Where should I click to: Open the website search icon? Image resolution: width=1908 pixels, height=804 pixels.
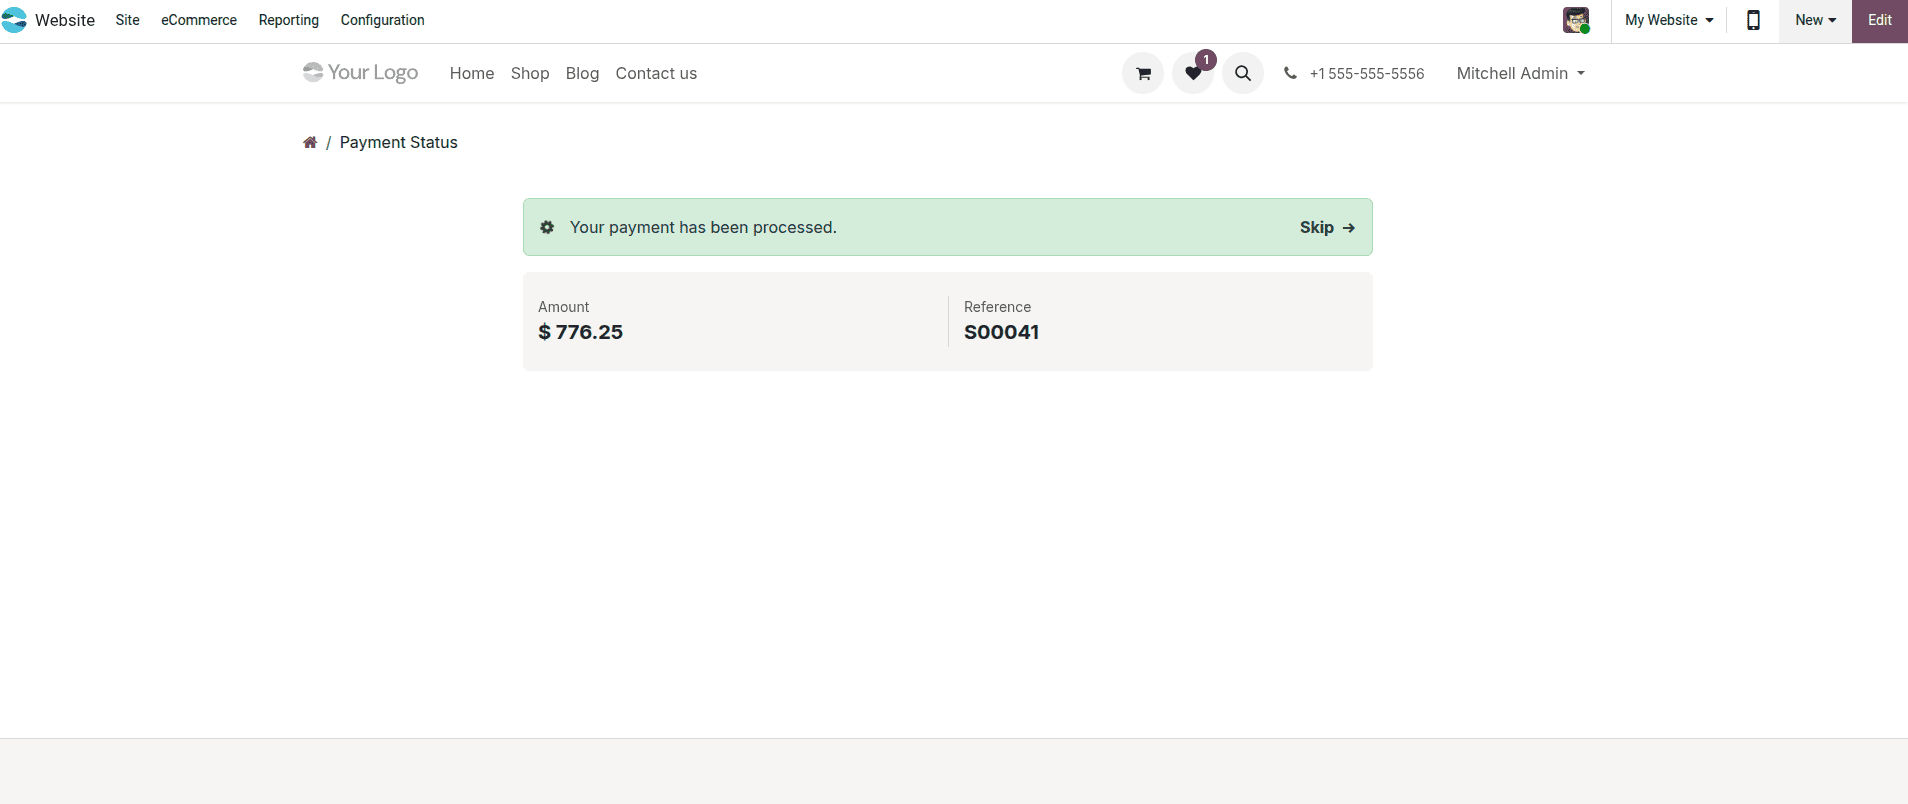[x=1242, y=73]
